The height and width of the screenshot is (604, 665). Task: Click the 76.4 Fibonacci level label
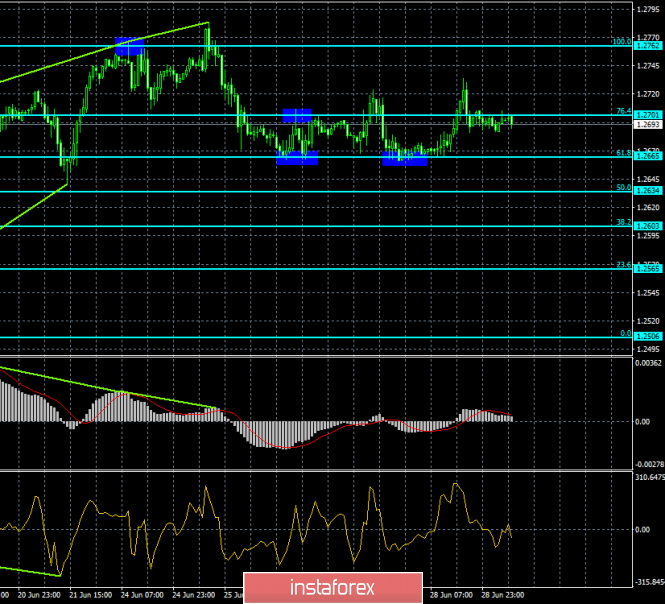point(622,111)
